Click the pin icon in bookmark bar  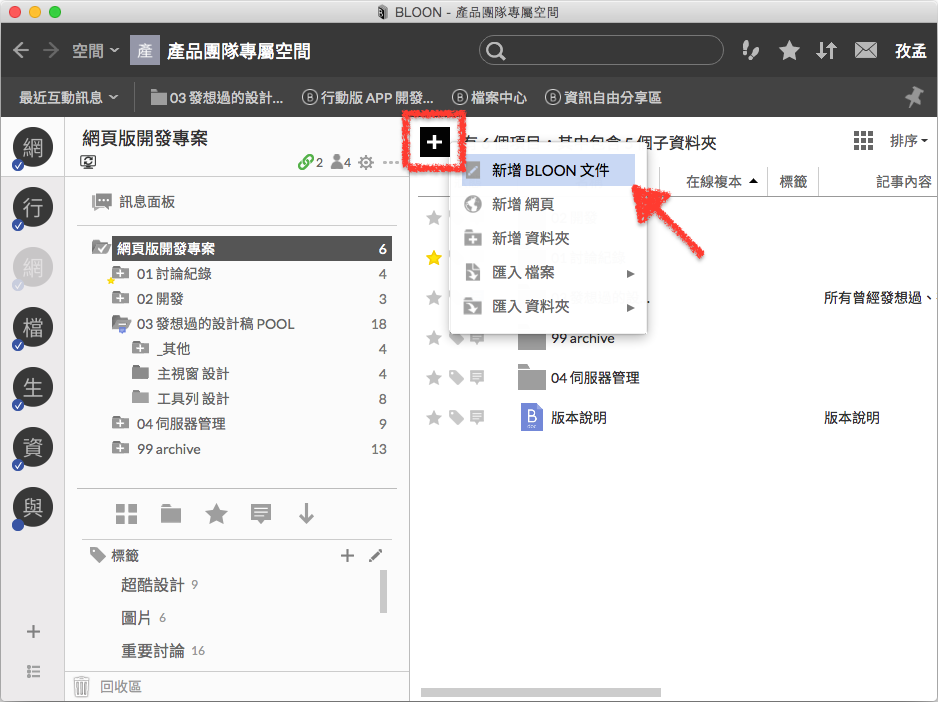[914, 96]
